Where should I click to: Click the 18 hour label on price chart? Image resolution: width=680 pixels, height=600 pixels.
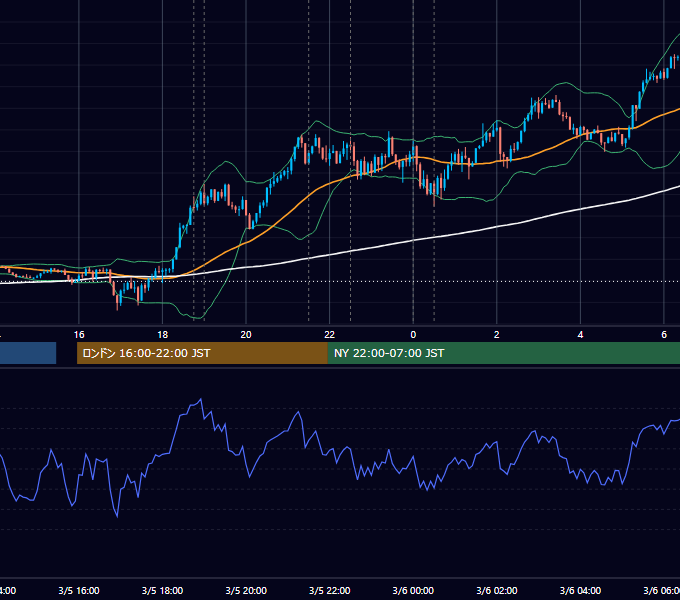[163, 335]
